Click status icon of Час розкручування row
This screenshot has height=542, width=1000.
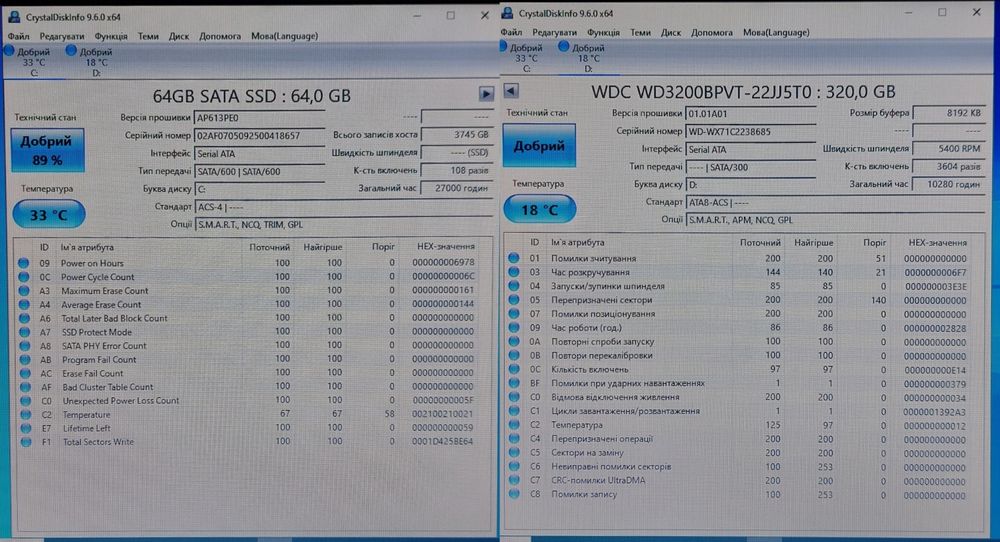coord(513,272)
